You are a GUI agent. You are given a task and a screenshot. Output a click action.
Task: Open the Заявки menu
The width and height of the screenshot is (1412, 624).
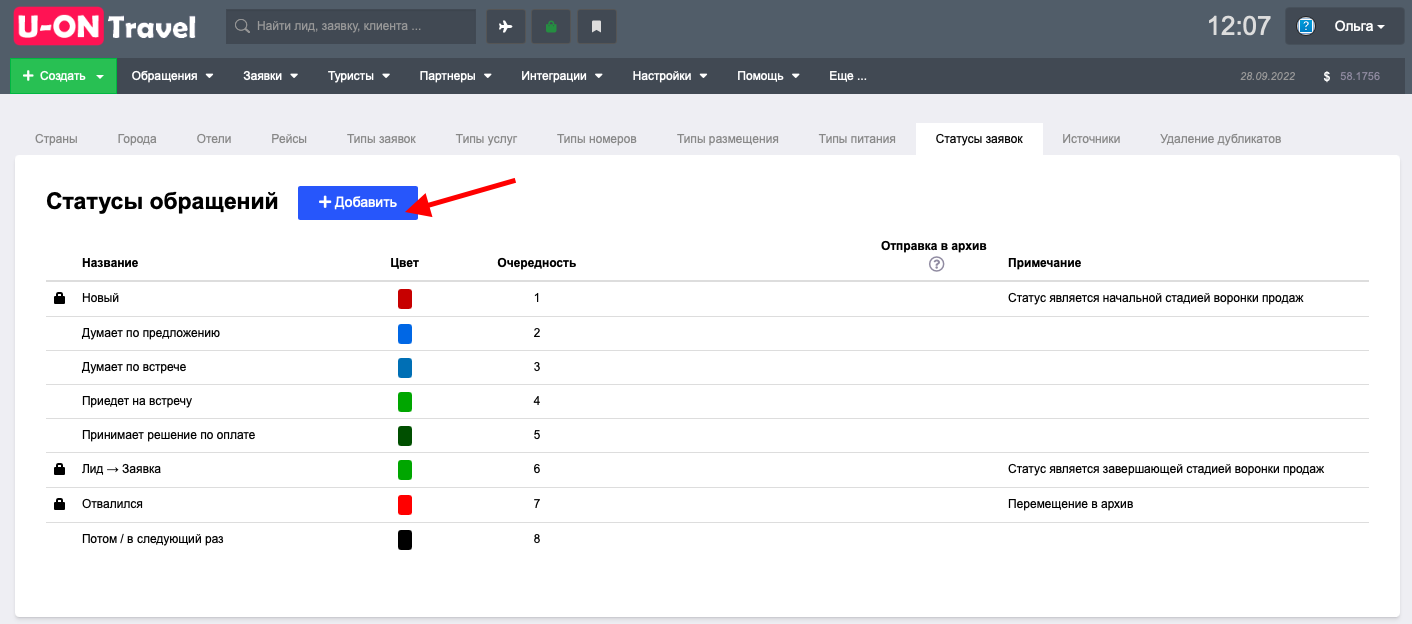tap(271, 76)
